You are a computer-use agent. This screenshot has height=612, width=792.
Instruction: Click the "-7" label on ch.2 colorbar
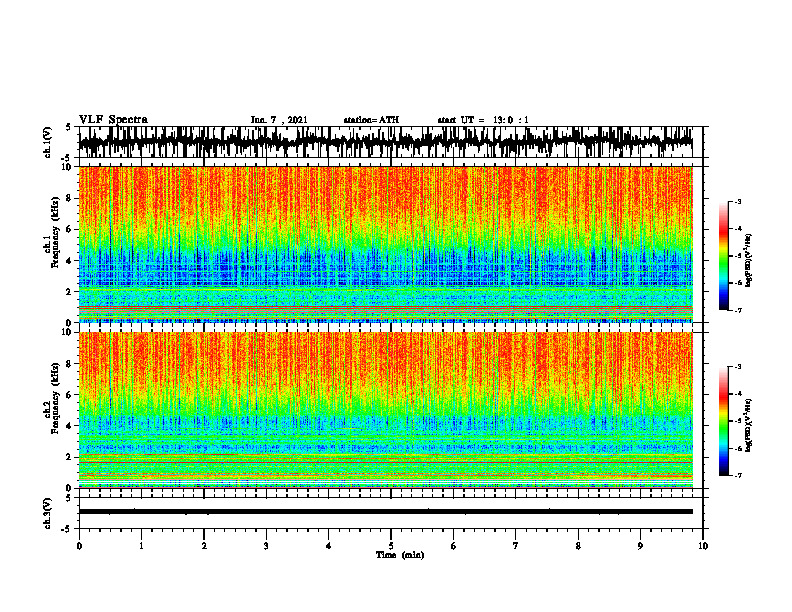tap(737, 475)
